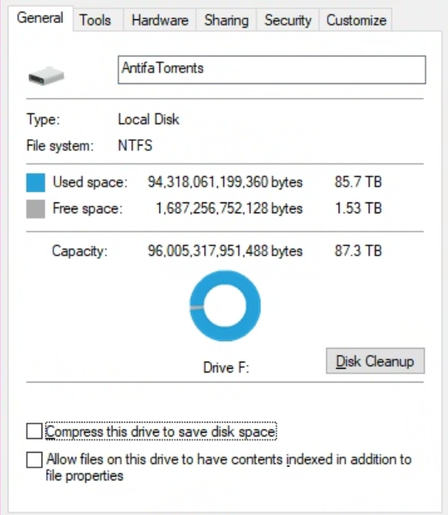Image resolution: width=448 pixels, height=515 pixels.
Task: Click the AntifaTorrents drive name field
Action: (x=272, y=70)
